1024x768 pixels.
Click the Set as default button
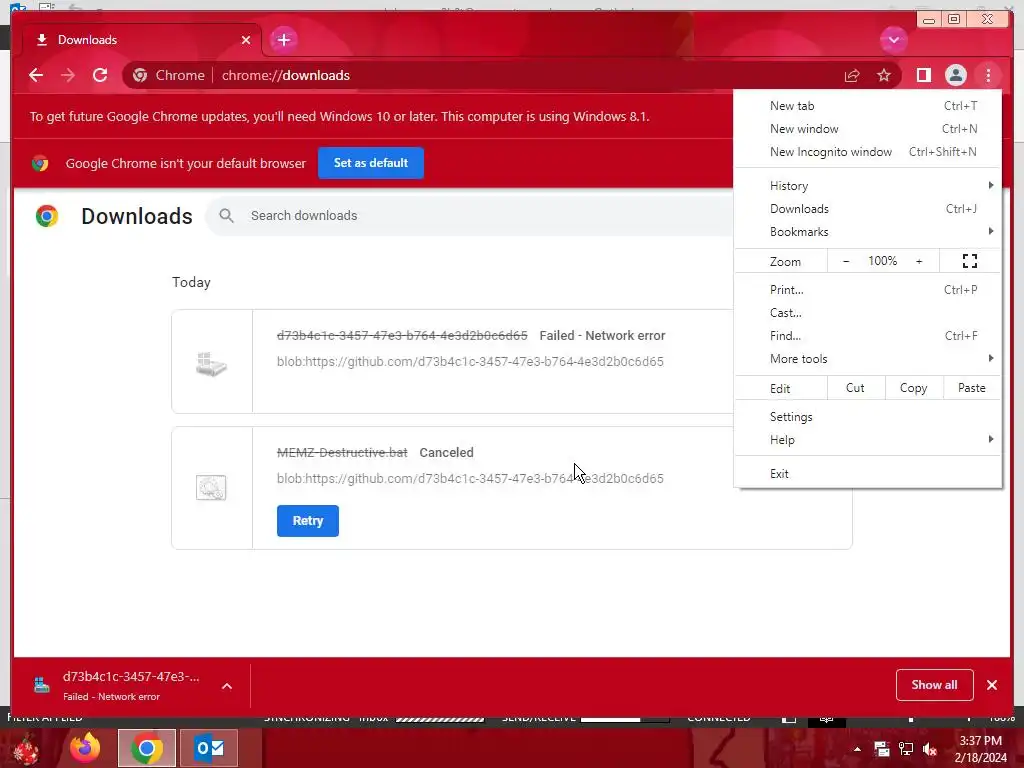tap(371, 163)
